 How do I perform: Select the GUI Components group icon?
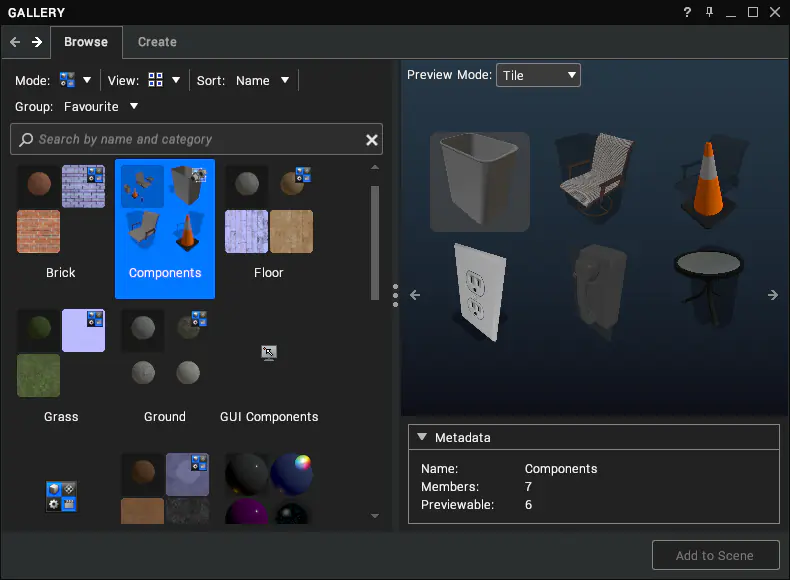(269, 353)
